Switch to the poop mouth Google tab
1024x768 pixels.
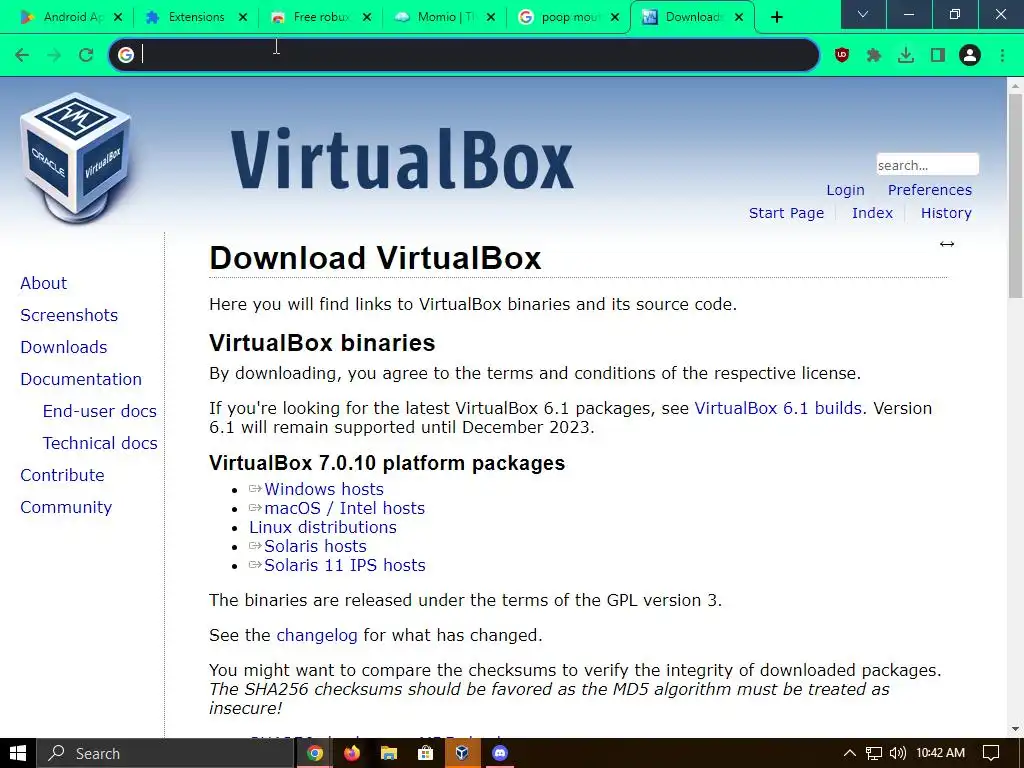pos(562,17)
